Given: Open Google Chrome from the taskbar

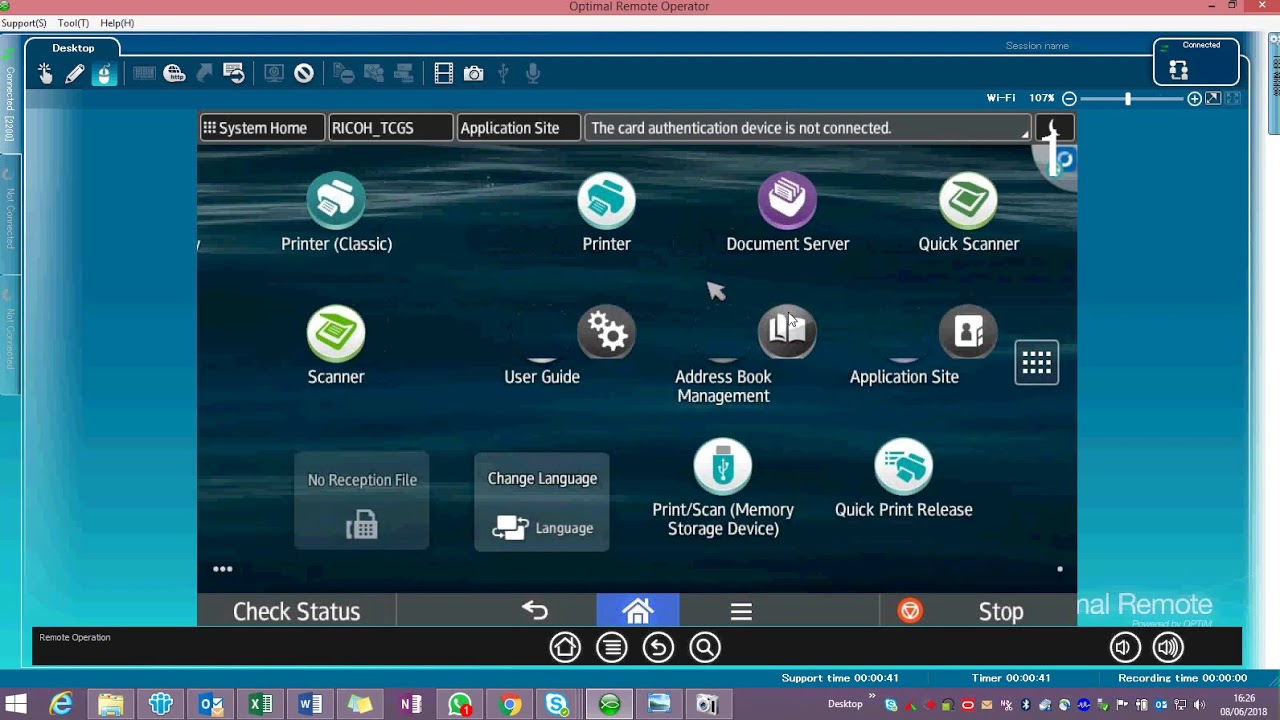Looking at the screenshot, I should click(510, 705).
